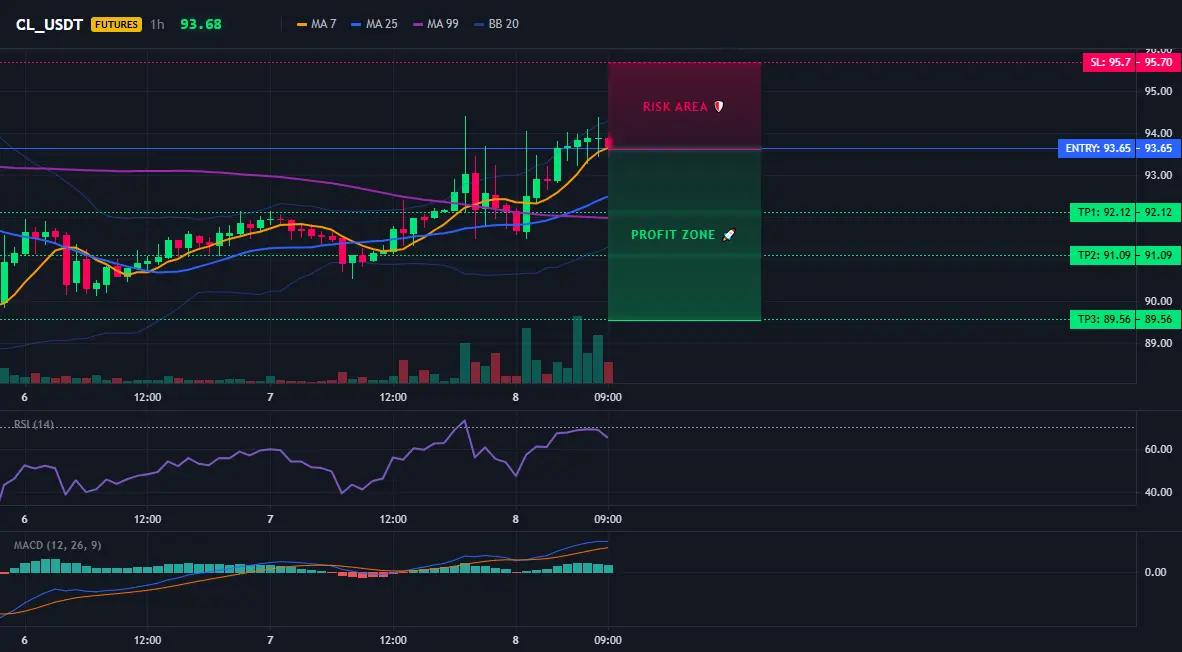
Task: Click the PROFIT ZONE text
Action: point(673,235)
